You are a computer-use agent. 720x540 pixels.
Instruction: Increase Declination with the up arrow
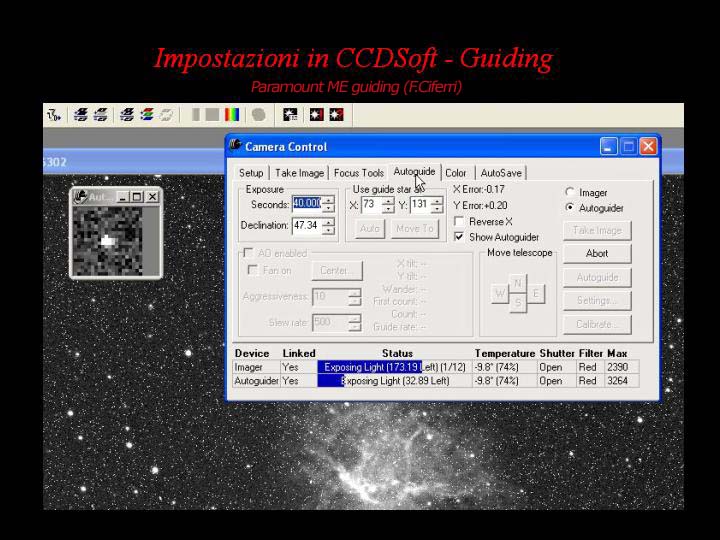point(328,222)
